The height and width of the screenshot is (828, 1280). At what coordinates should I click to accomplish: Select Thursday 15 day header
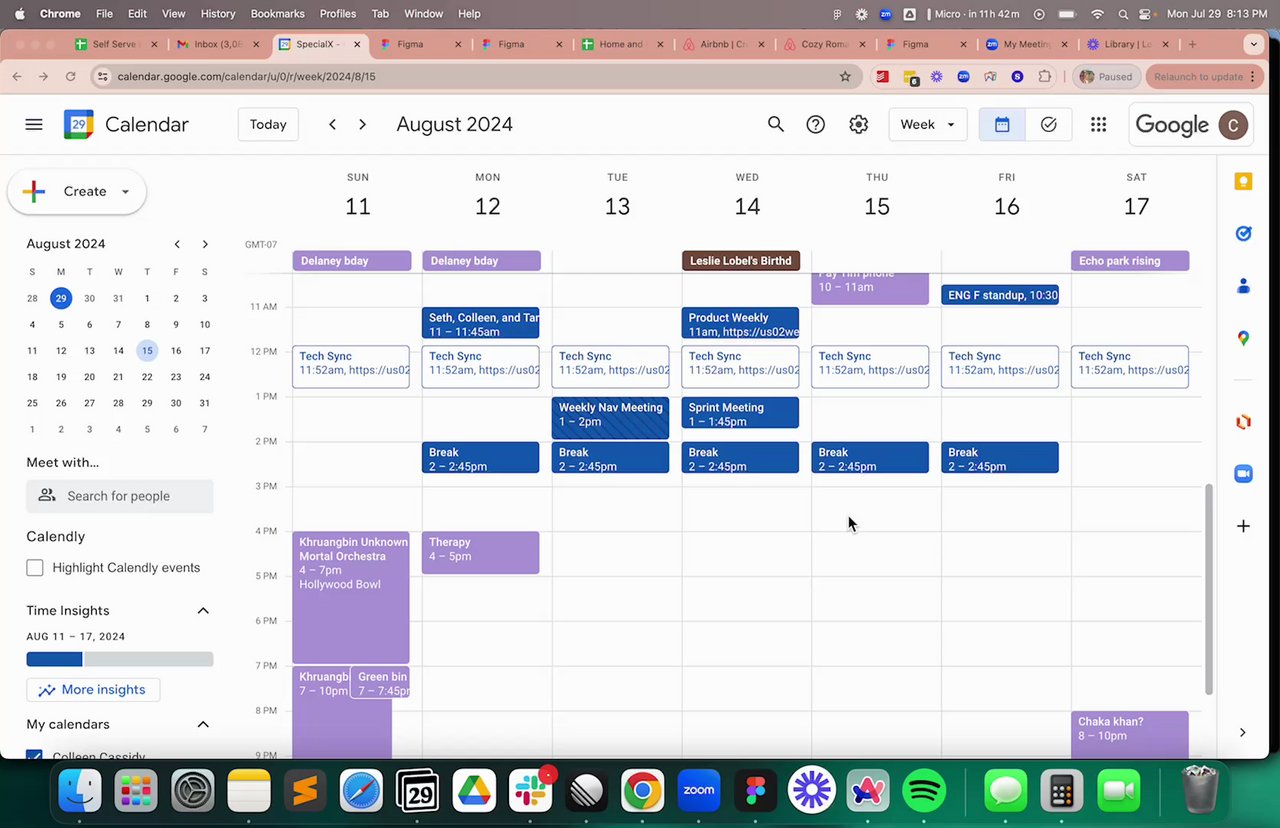(x=877, y=206)
